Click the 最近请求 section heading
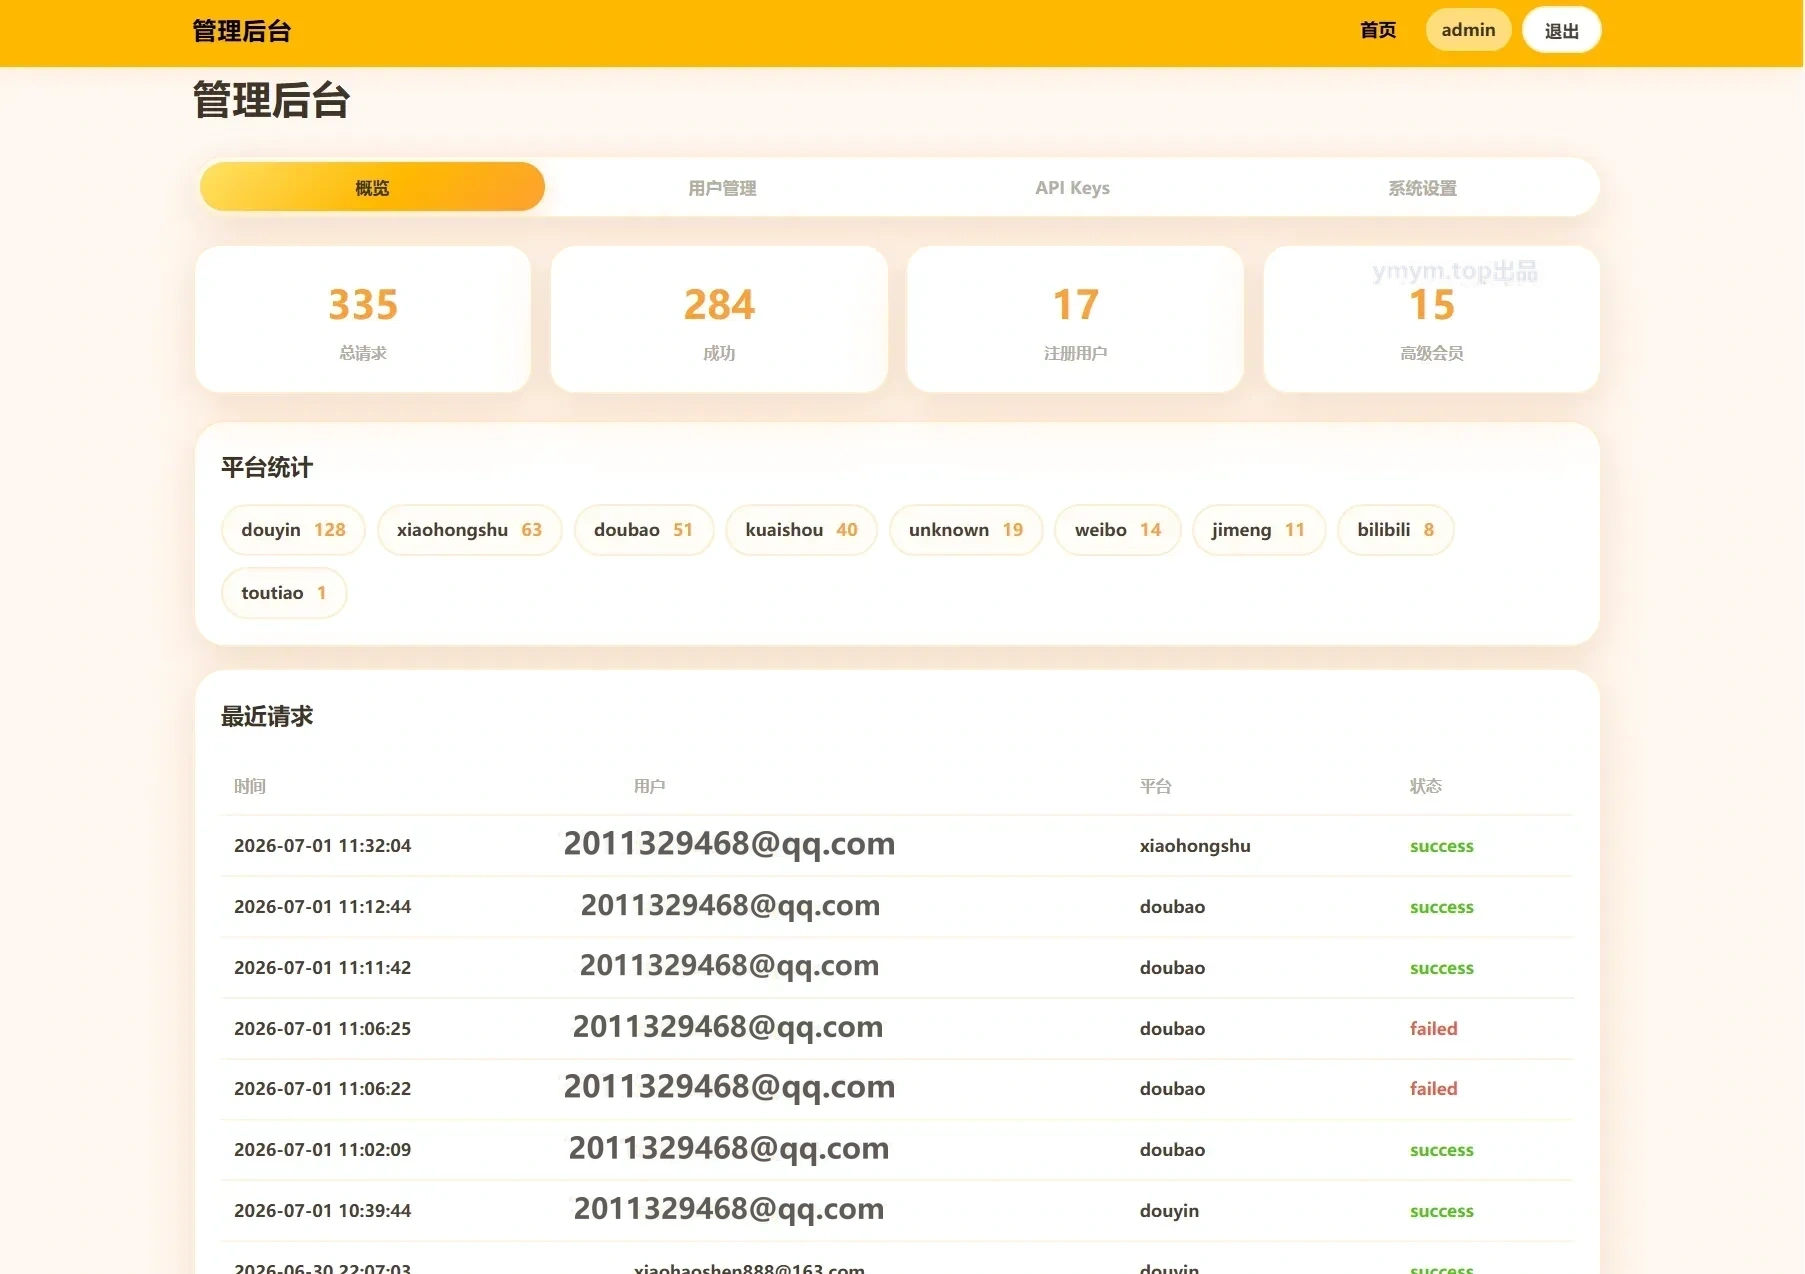1805x1274 pixels. click(267, 716)
